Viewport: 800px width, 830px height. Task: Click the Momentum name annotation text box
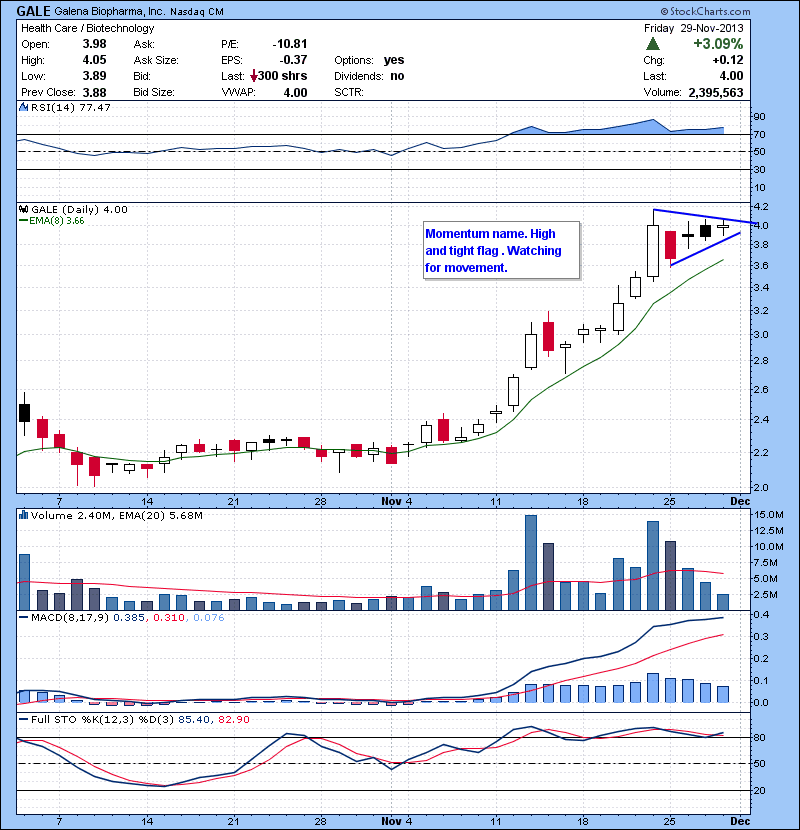click(501, 250)
